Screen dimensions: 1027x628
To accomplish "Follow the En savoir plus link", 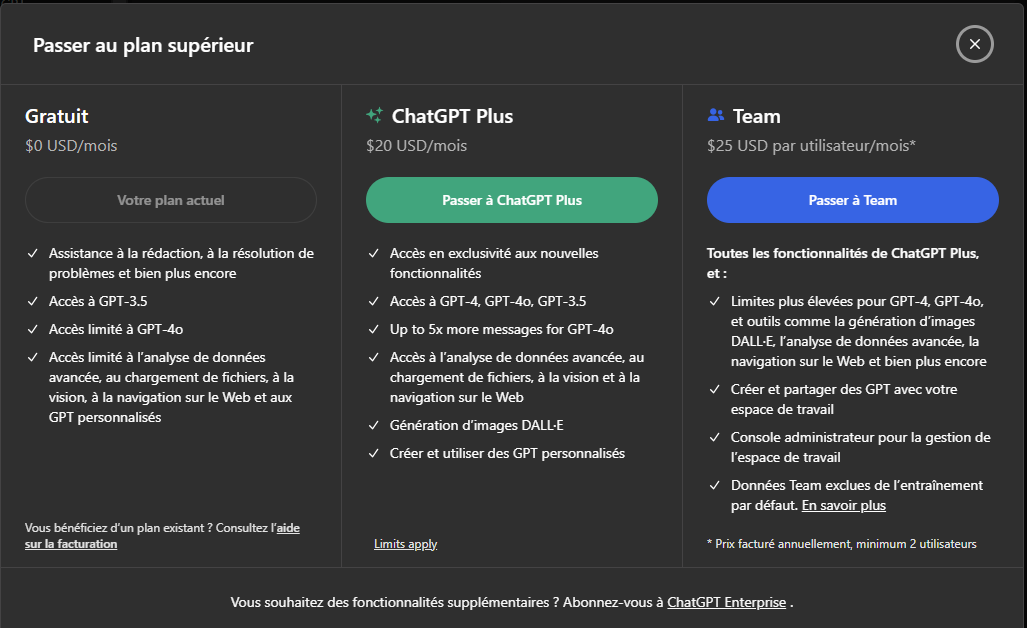I will pos(843,506).
